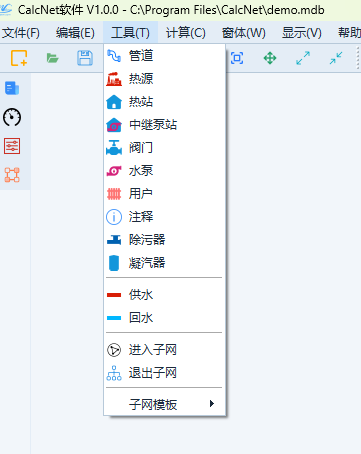This screenshot has width=361, height=454.
Task: Select the 热源 heat source factory icon
Action: tap(114, 79)
